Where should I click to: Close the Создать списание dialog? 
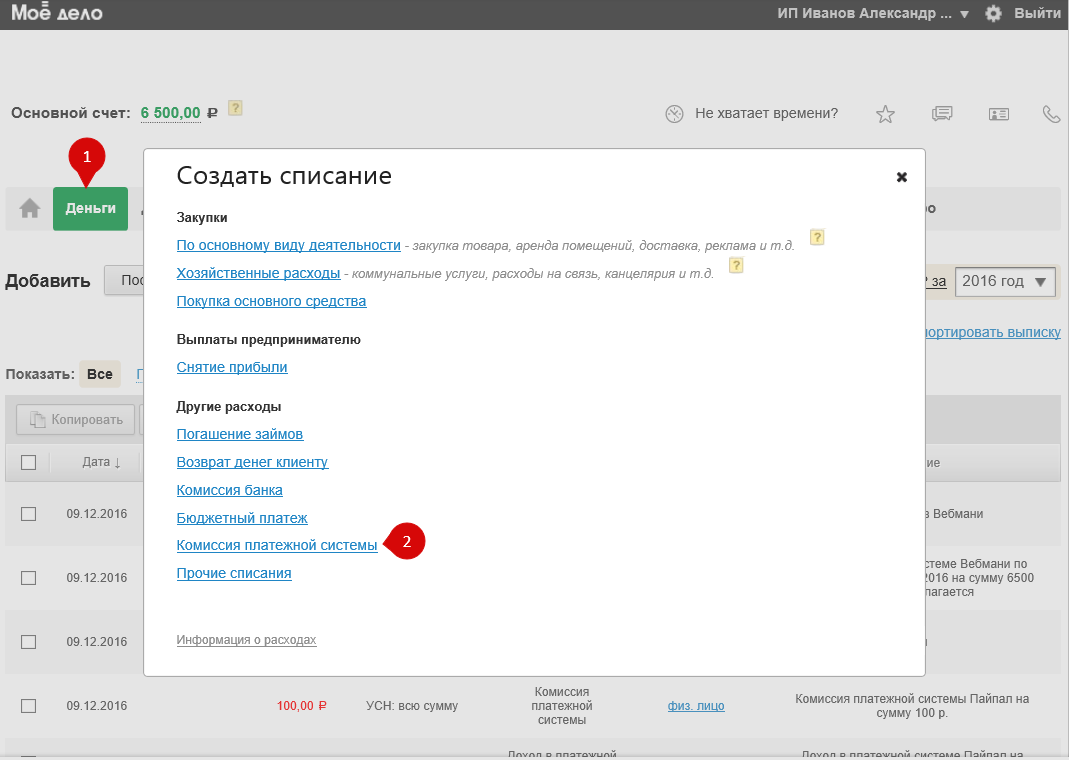(x=901, y=177)
